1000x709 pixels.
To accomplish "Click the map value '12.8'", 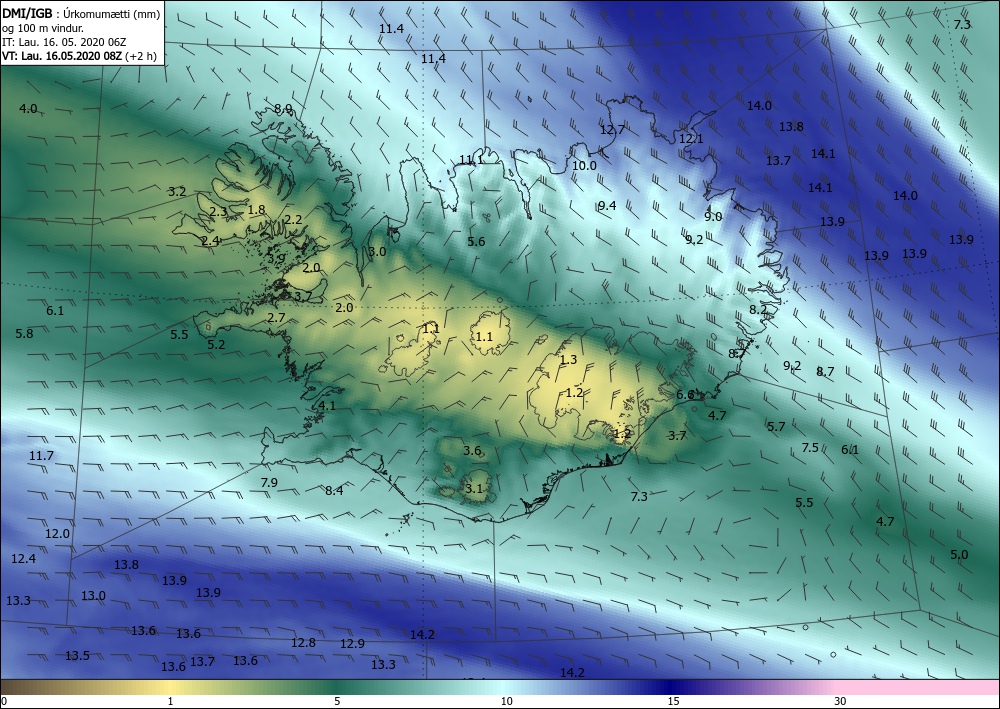I will (x=304, y=642).
